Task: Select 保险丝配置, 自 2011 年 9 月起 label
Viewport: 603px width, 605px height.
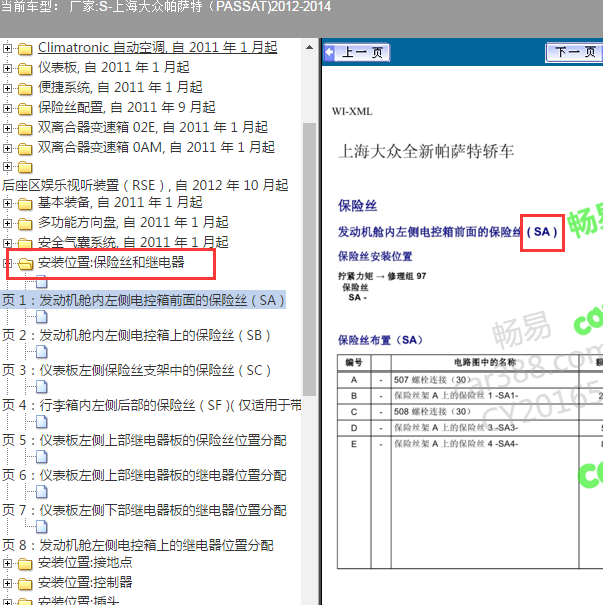Action: [127, 107]
